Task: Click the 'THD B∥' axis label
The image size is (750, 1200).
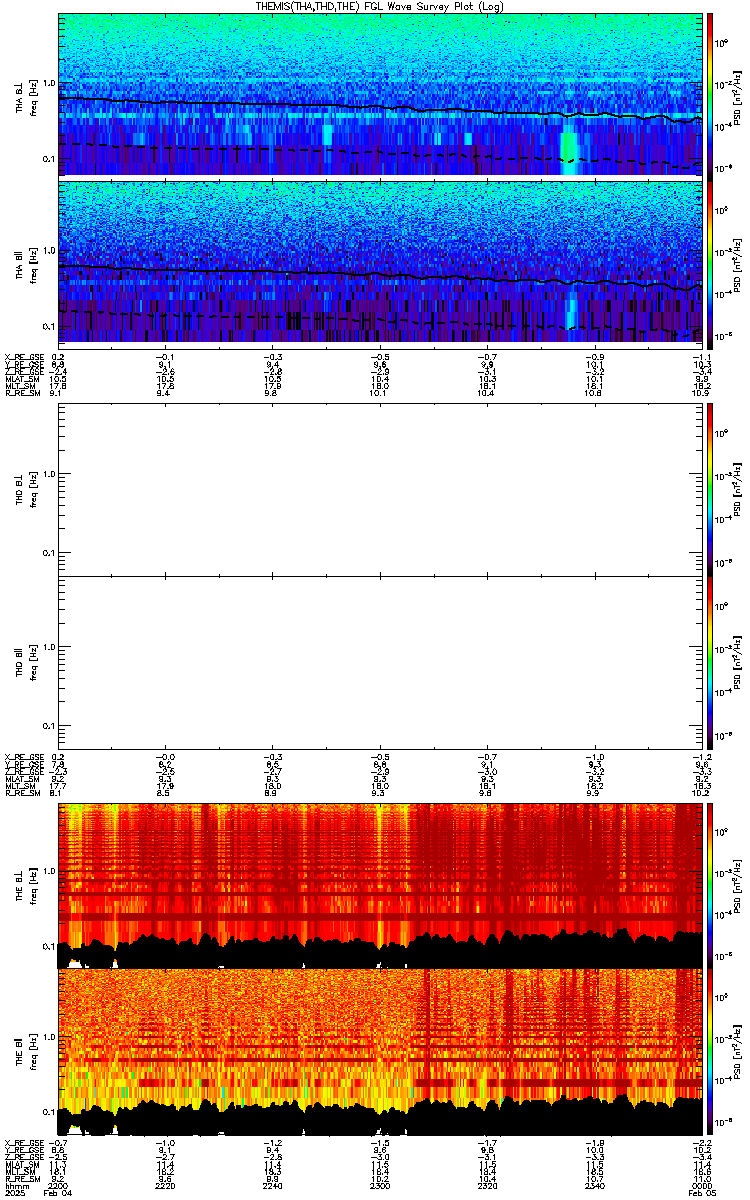Action: pos(21,662)
